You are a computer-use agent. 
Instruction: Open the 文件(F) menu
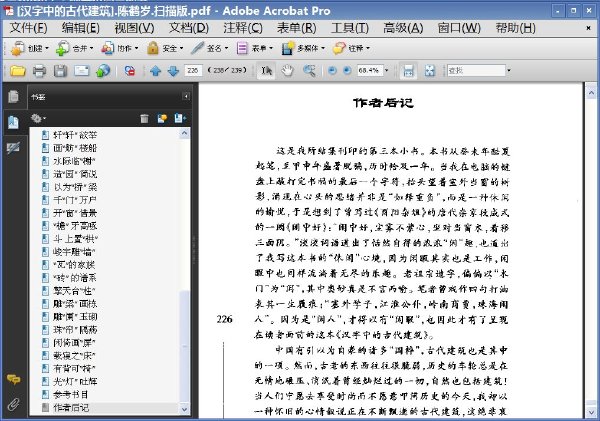[28, 28]
